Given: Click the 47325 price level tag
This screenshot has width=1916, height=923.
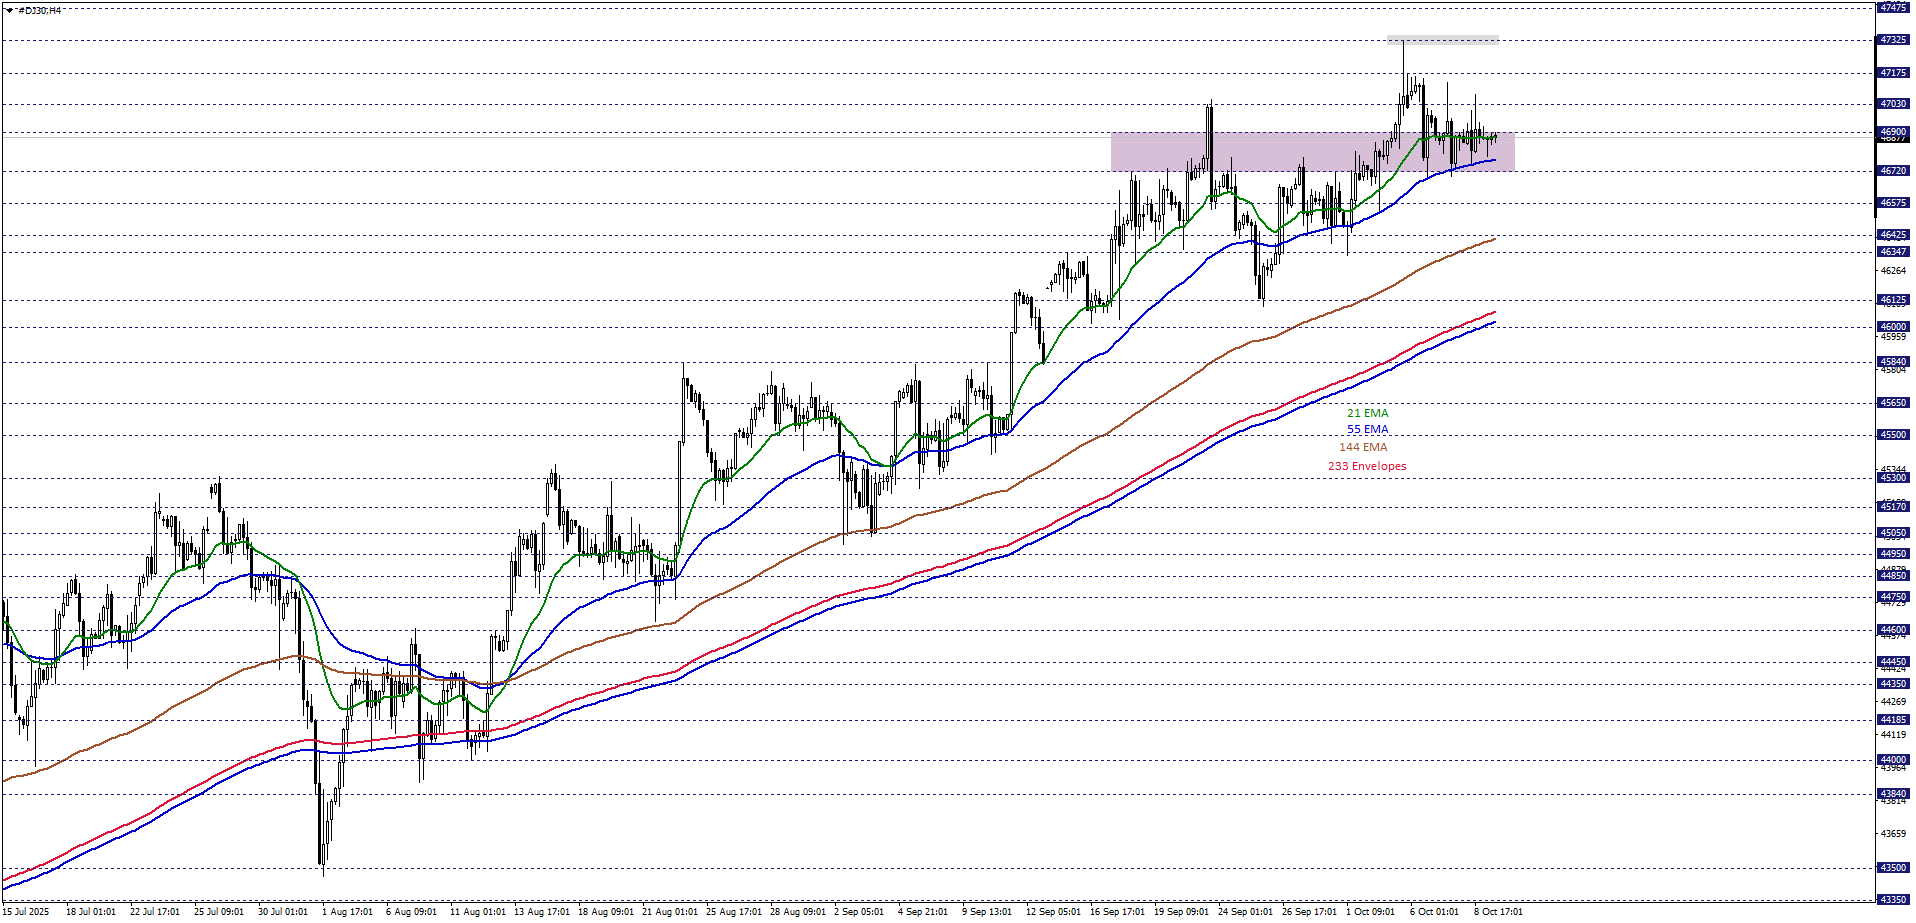Looking at the screenshot, I should [x=1892, y=40].
